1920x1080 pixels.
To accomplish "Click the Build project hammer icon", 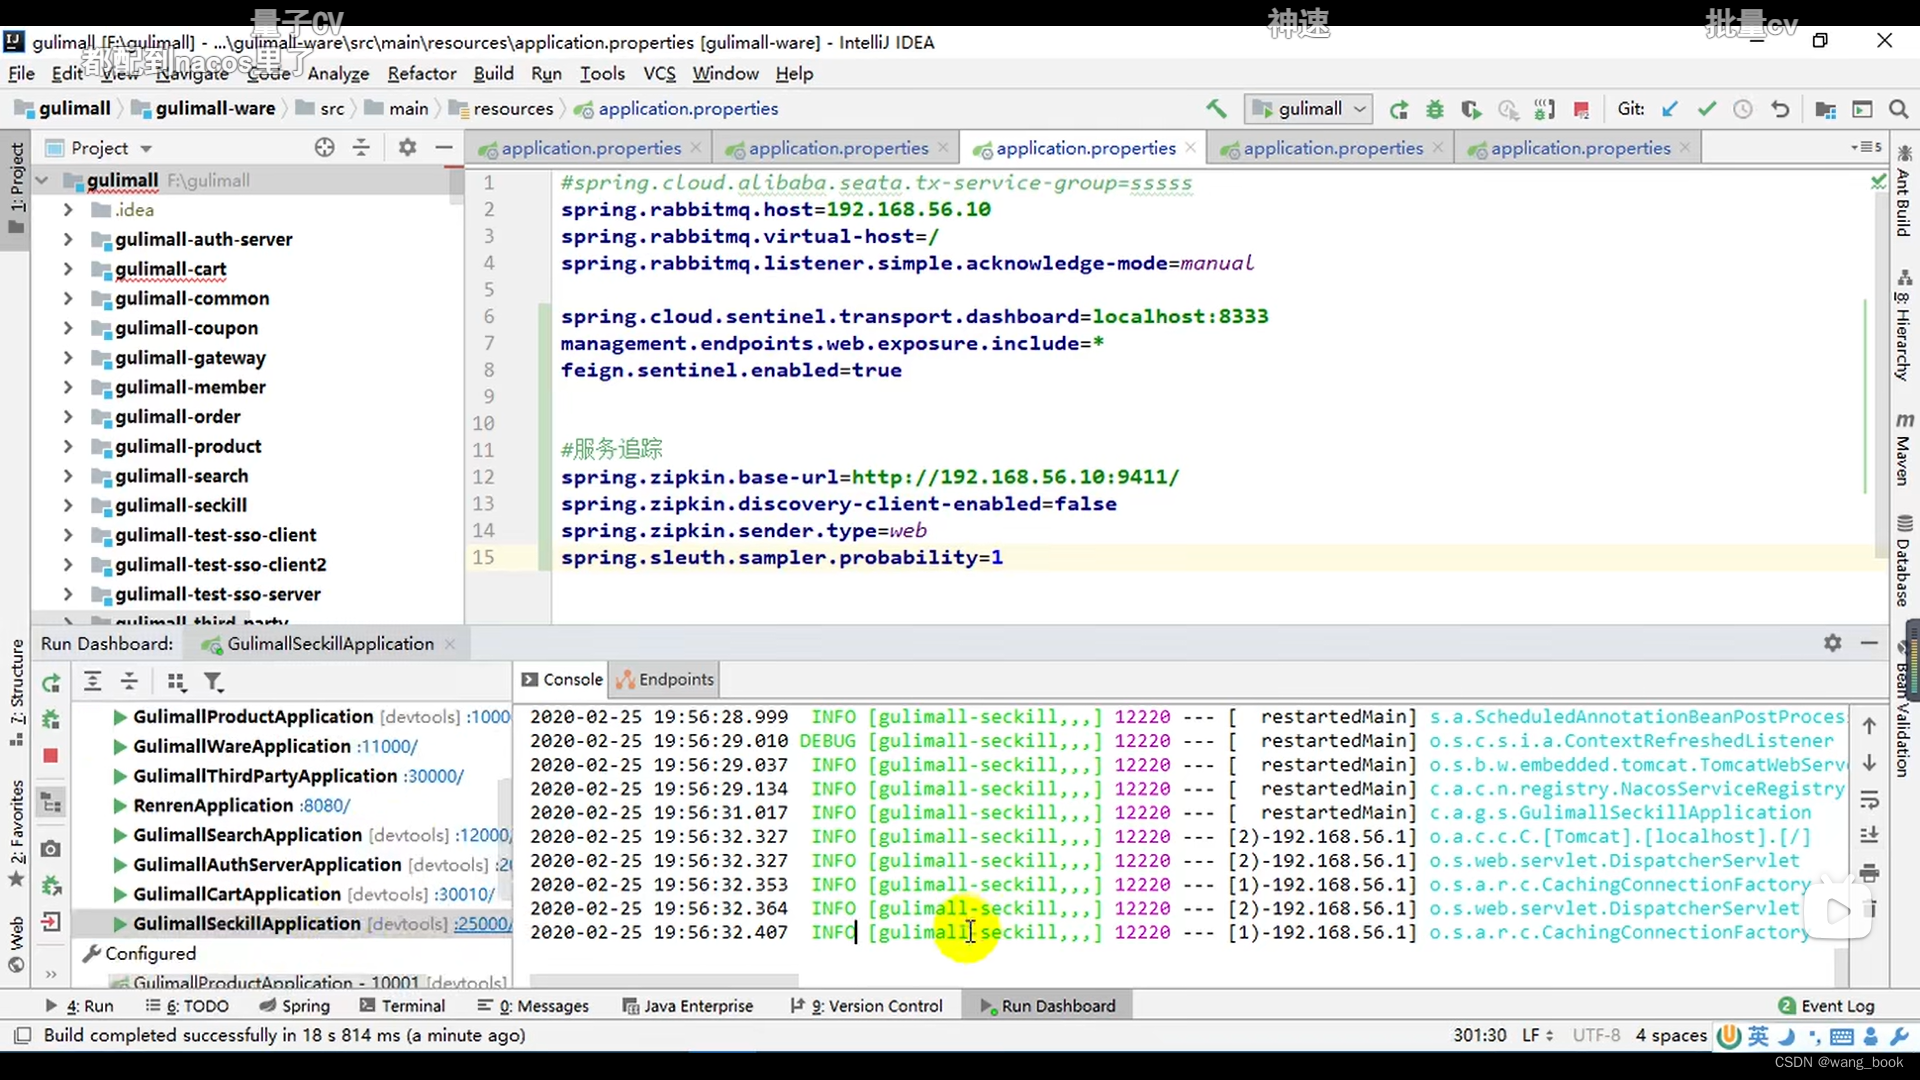I will 1216,109.
